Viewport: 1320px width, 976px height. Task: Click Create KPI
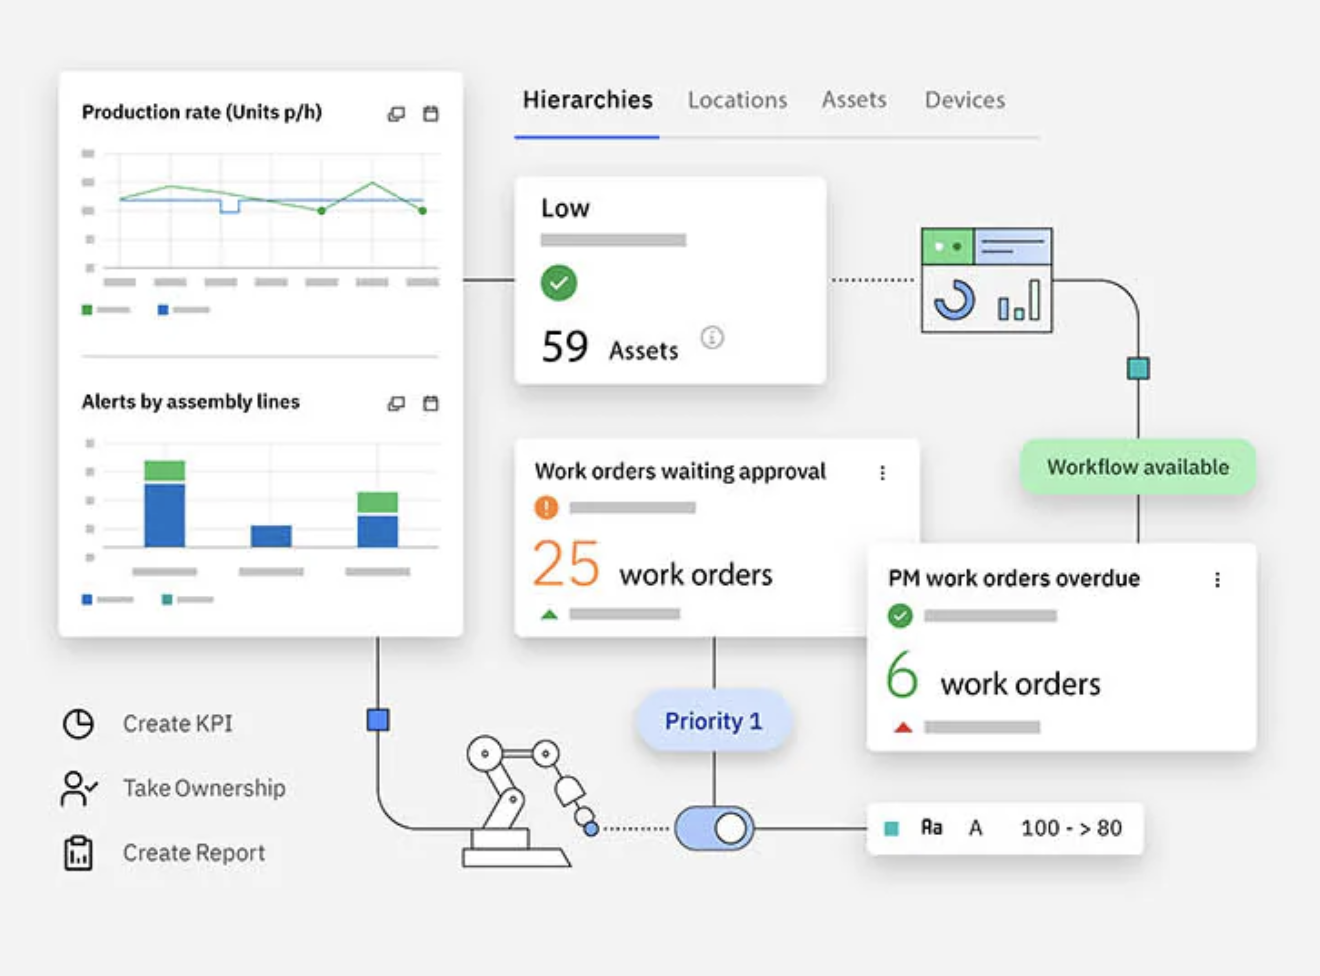(177, 723)
